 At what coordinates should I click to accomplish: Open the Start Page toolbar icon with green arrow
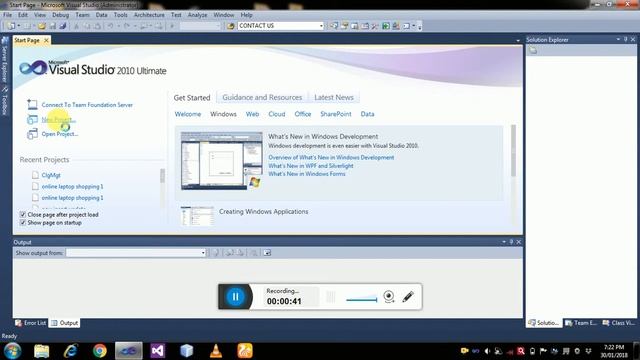click(x=386, y=26)
